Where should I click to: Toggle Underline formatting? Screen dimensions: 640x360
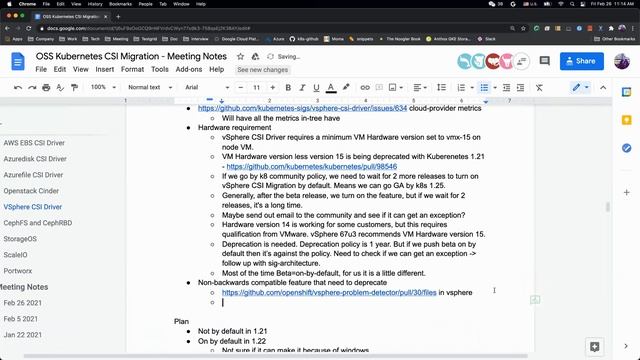click(316, 87)
